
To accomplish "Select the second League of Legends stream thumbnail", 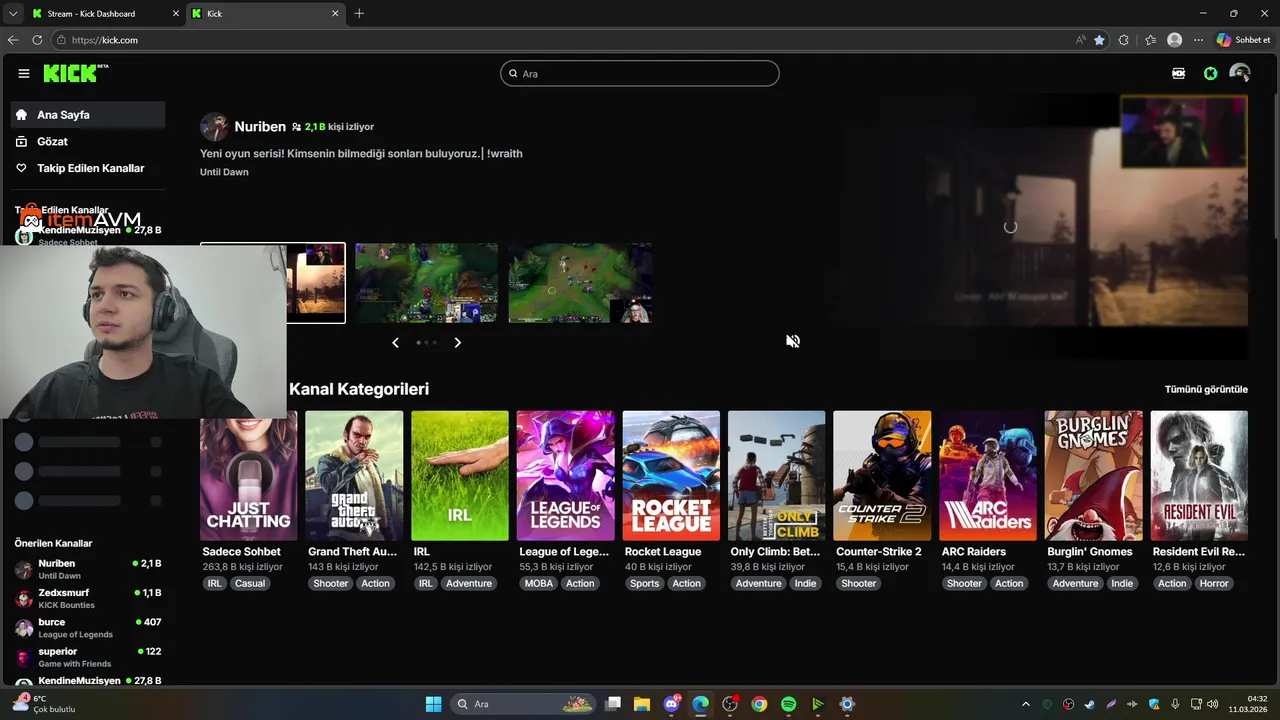I will point(426,283).
